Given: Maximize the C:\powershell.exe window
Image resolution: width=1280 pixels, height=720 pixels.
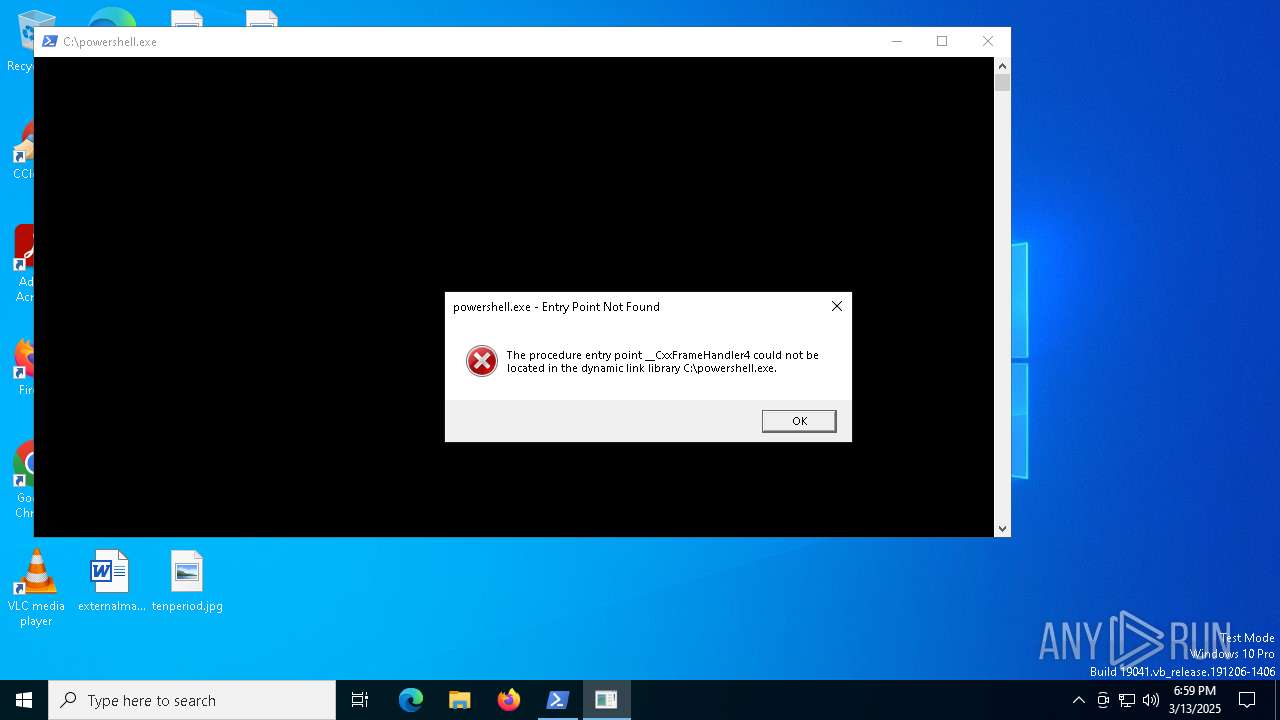Looking at the screenshot, I should 942,41.
